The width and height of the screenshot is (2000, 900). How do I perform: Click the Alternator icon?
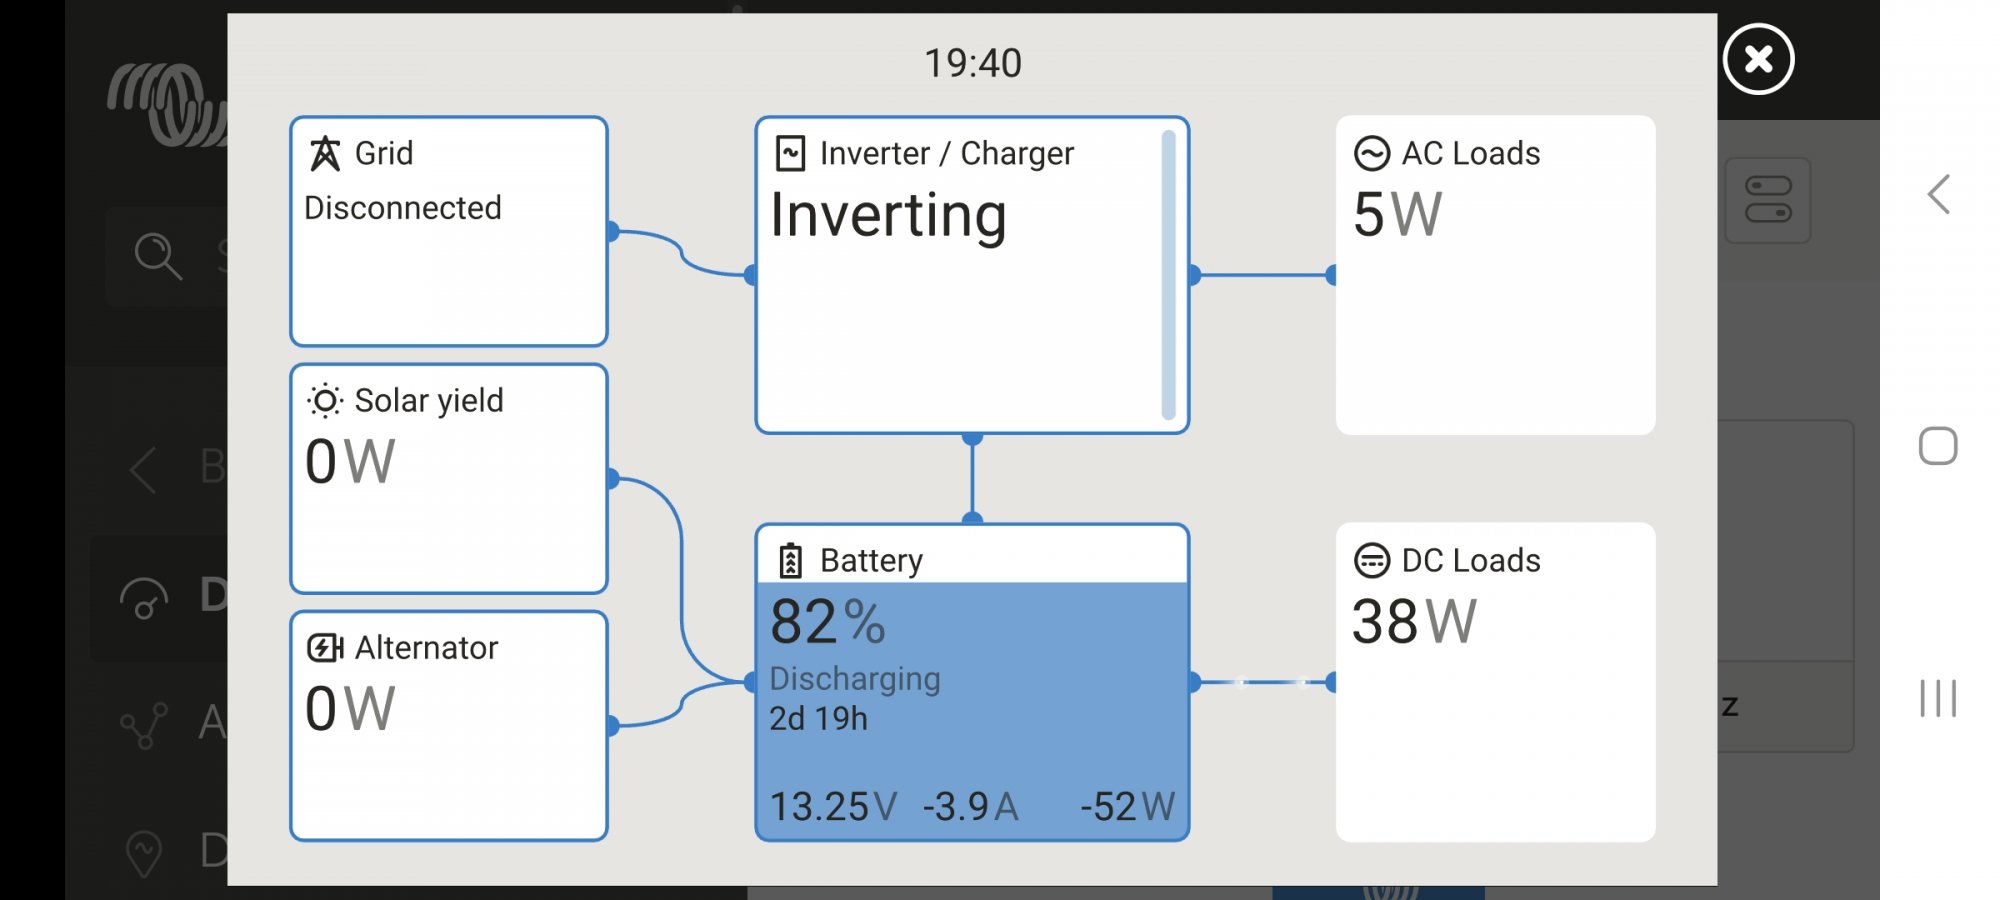click(325, 648)
